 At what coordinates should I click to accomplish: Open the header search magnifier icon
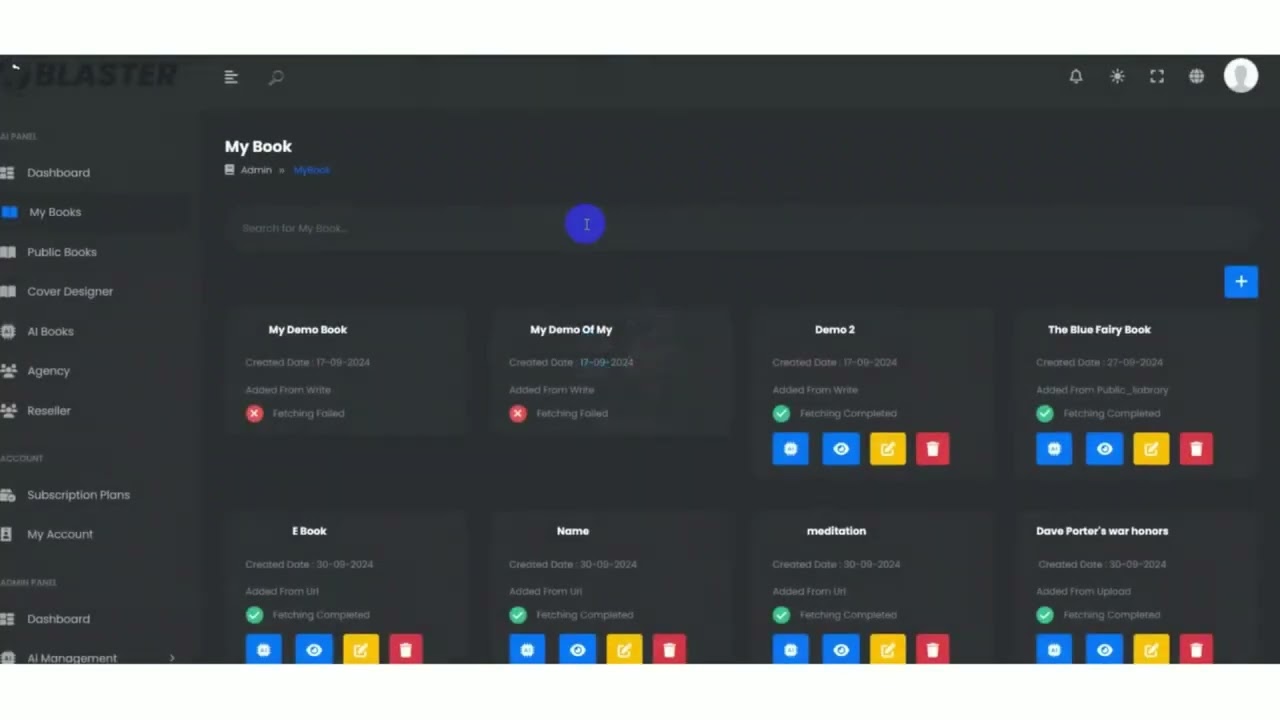pyautogui.click(x=276, y=77)
